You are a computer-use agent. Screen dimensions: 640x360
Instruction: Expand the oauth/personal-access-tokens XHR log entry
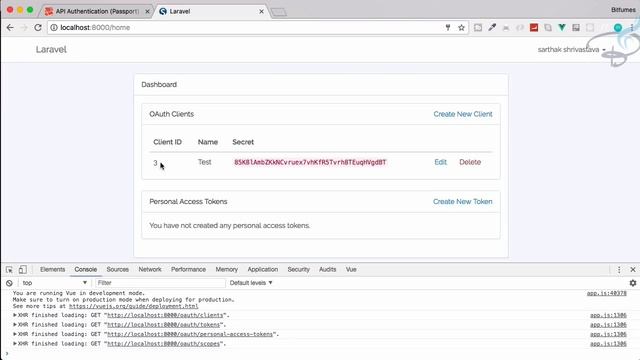point(15,334)
